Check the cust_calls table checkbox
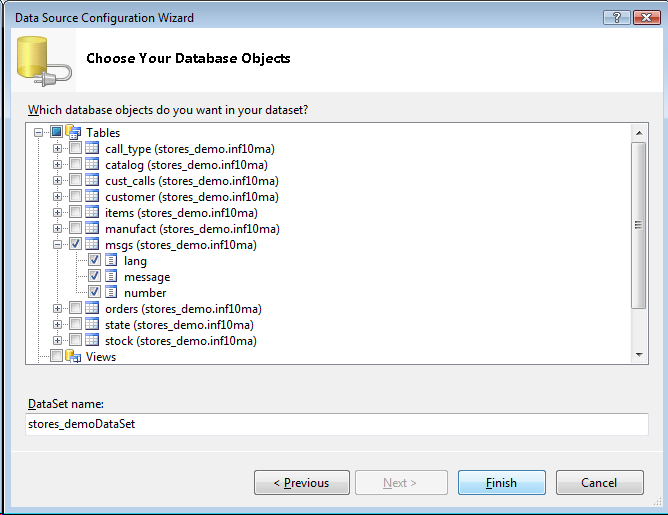Screen dimensions: 668x515 tap(75, 181)
